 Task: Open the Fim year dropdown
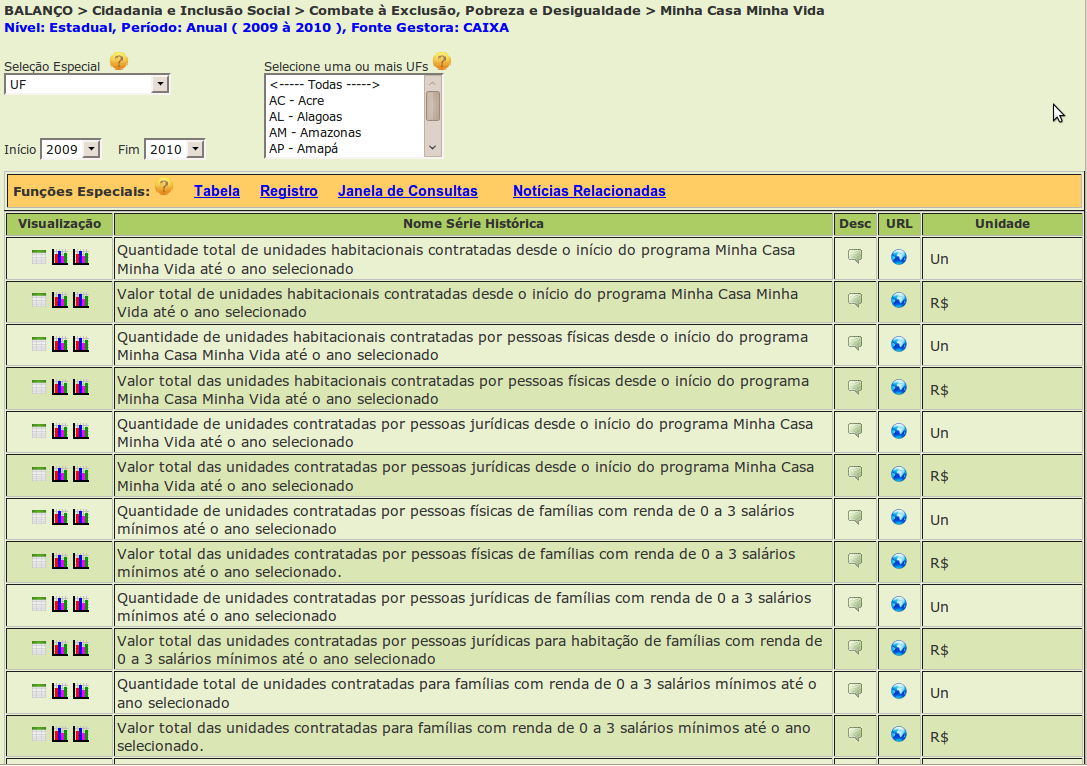195,149
